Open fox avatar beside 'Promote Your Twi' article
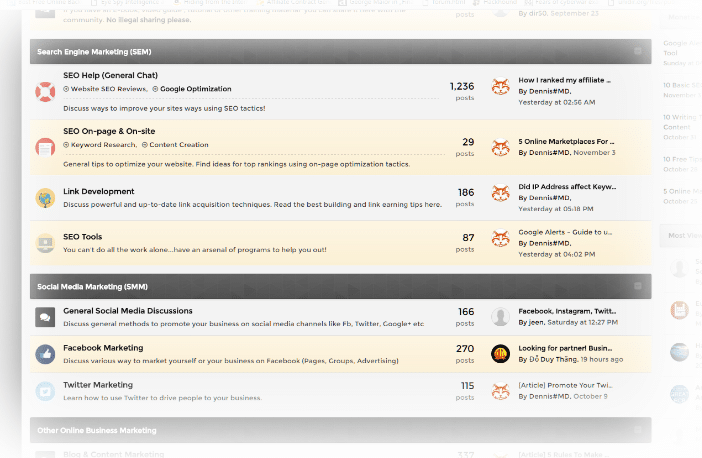702x458 pixels. 501,391
